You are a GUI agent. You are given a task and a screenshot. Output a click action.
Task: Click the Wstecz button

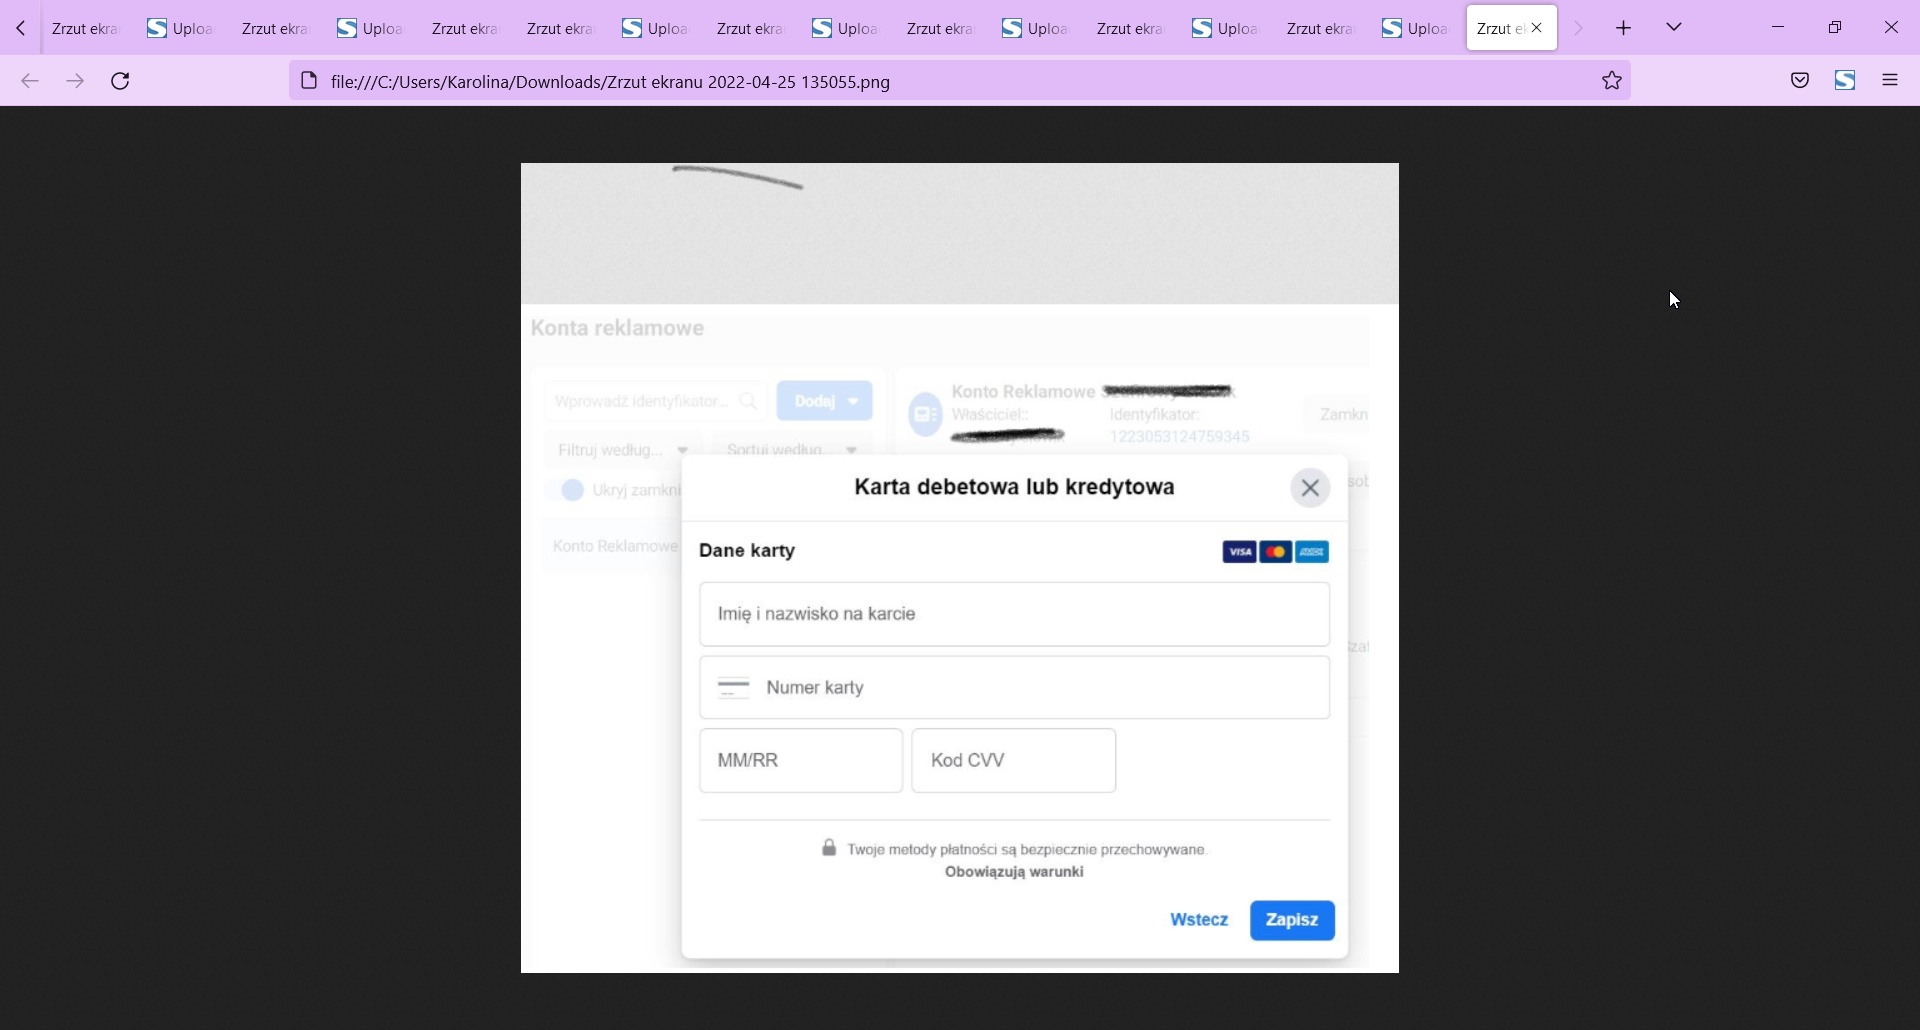click(1199, 920)
